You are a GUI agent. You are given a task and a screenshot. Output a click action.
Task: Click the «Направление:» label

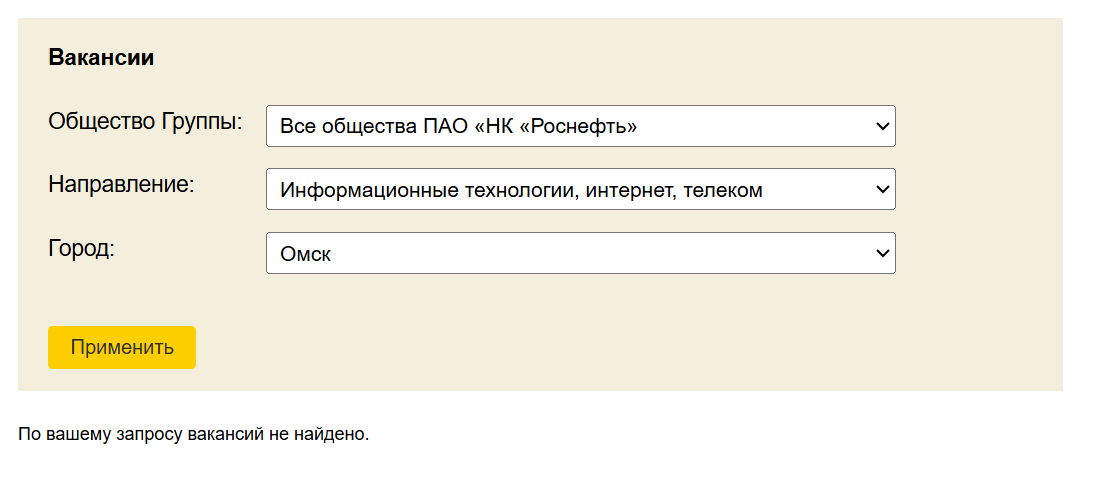(121, 185)
